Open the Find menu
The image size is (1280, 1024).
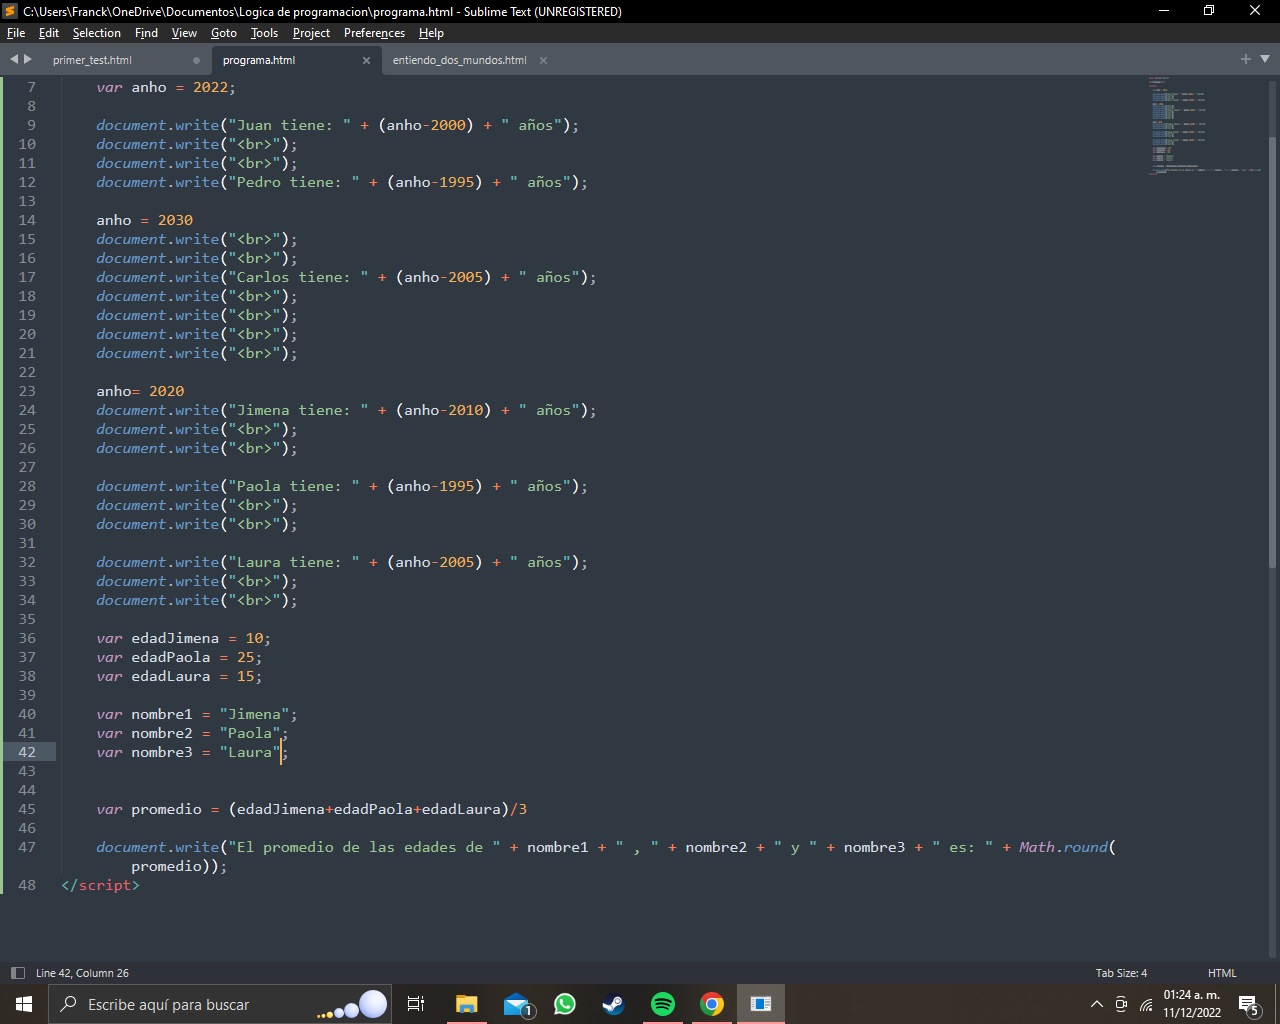click(146, 33)
